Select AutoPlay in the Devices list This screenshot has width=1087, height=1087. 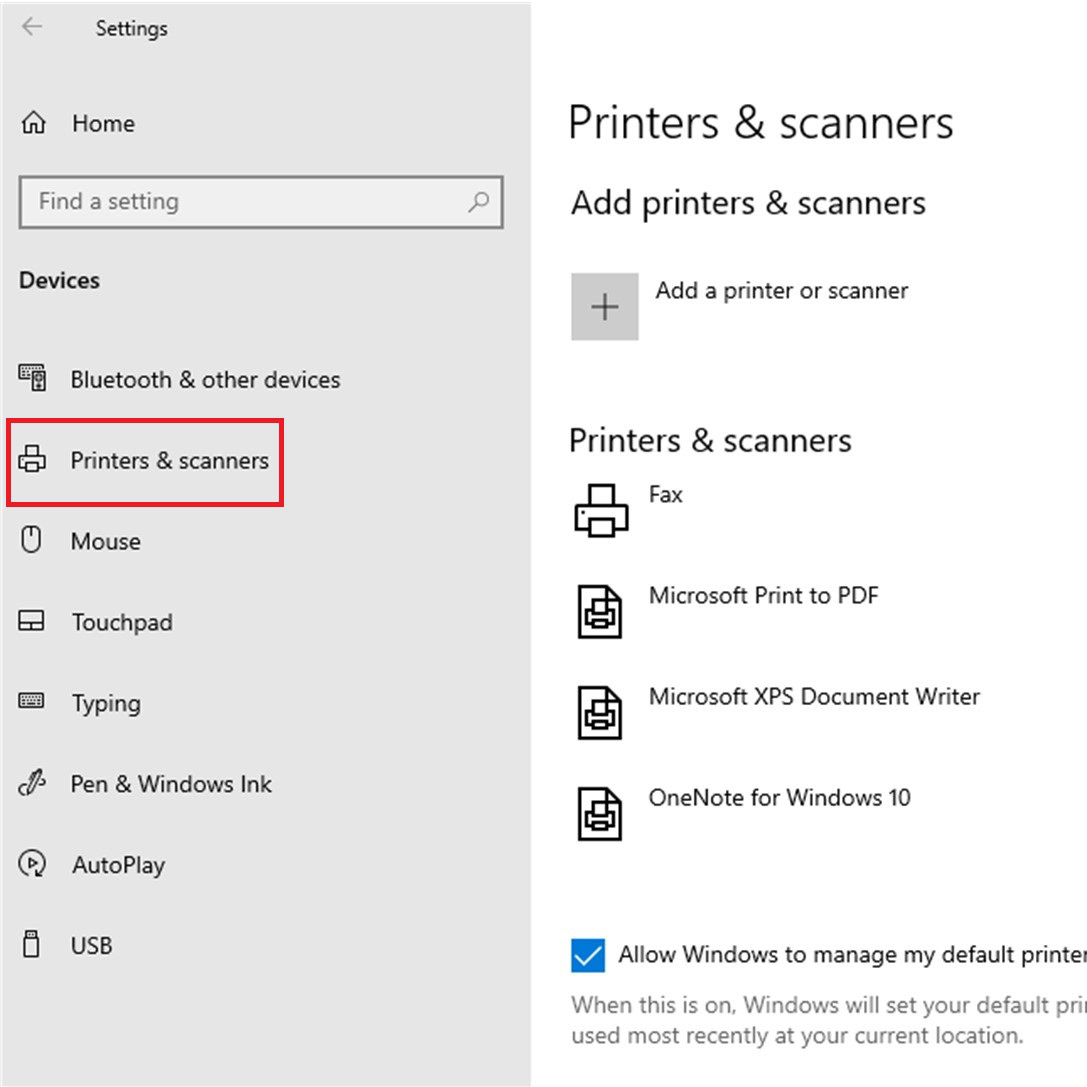tap(118, 865)
